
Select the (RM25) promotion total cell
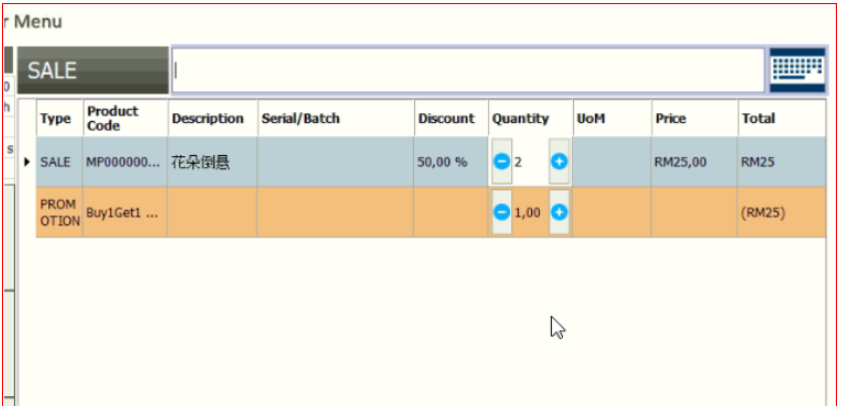click(781, 213)
